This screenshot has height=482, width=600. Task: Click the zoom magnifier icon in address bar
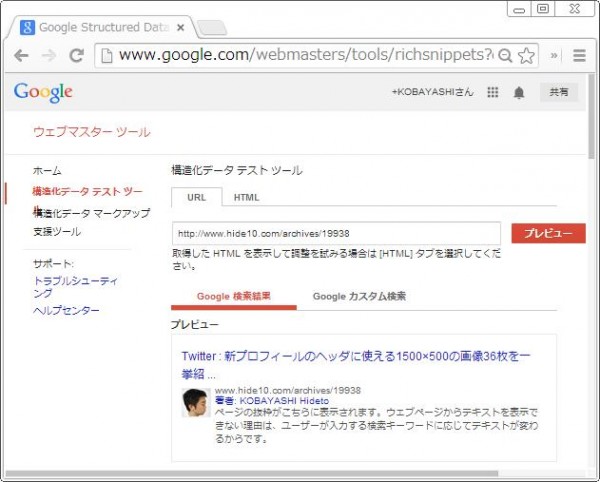[x=505, y=56]
